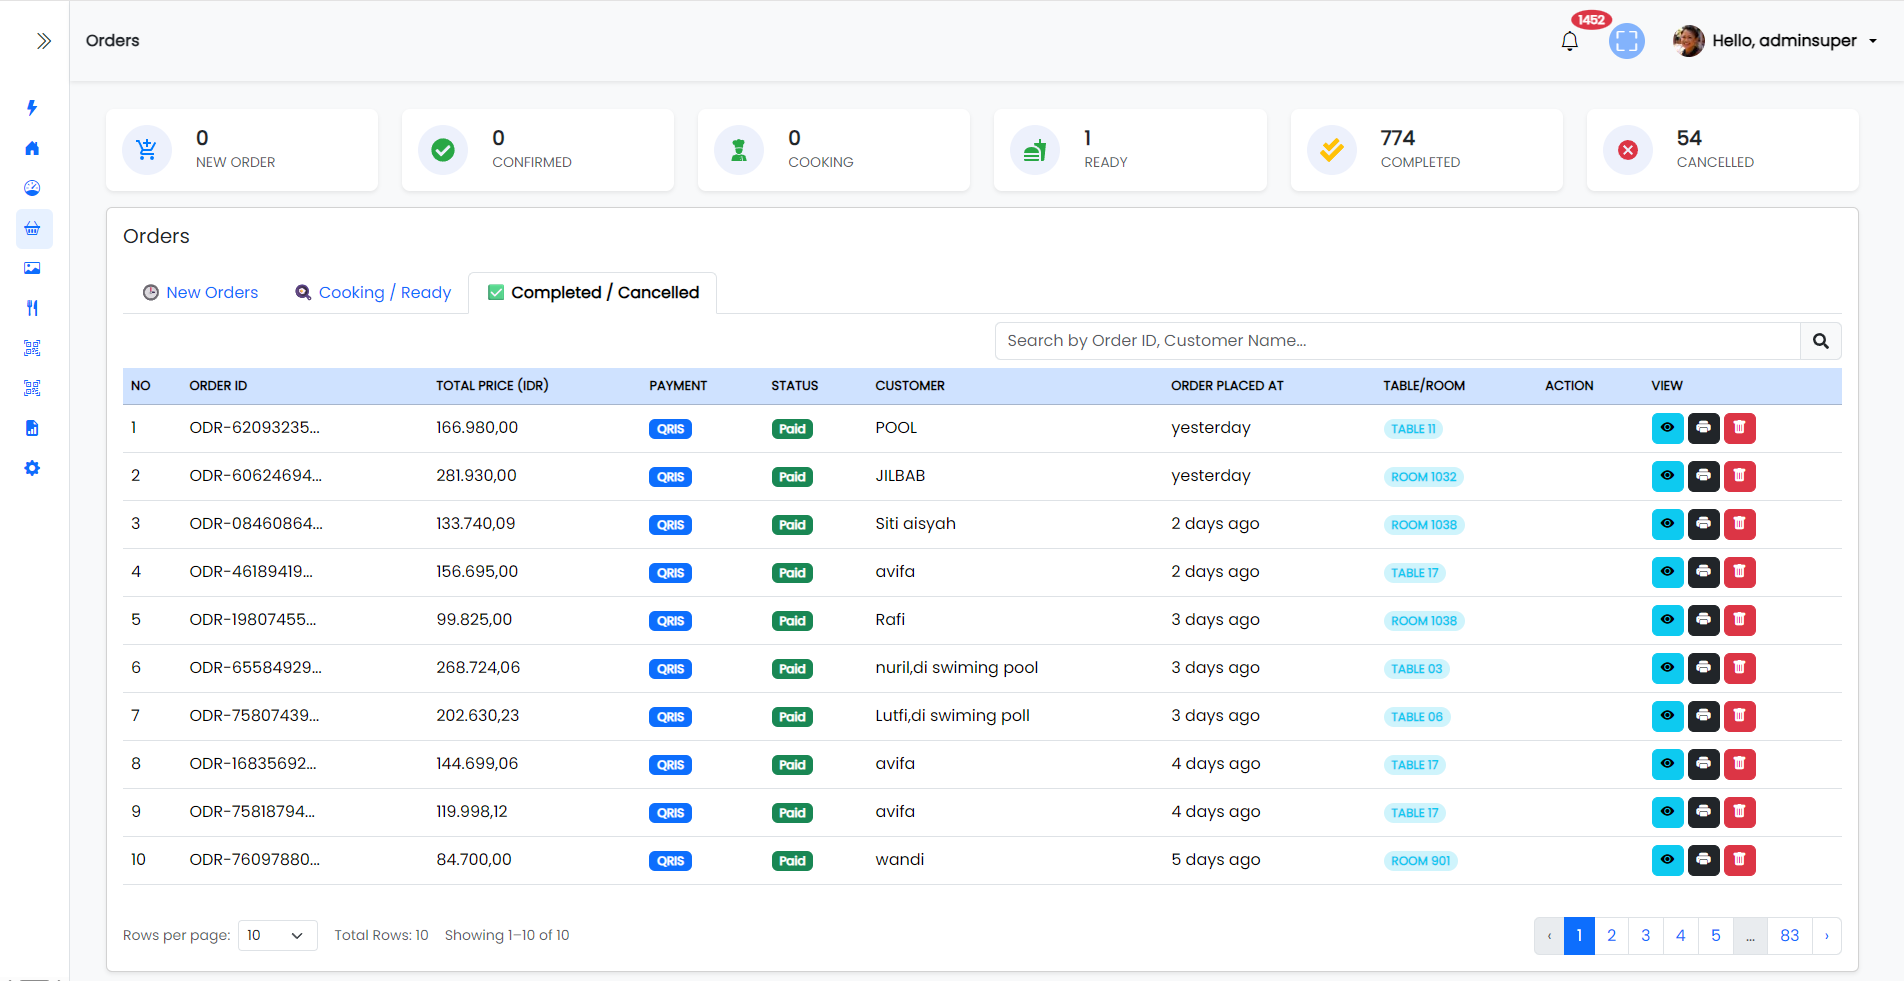This screenshot has width=1904, height=981.
Task: Open the adminsuper user dropdown menu
Action: [1776, 41]
